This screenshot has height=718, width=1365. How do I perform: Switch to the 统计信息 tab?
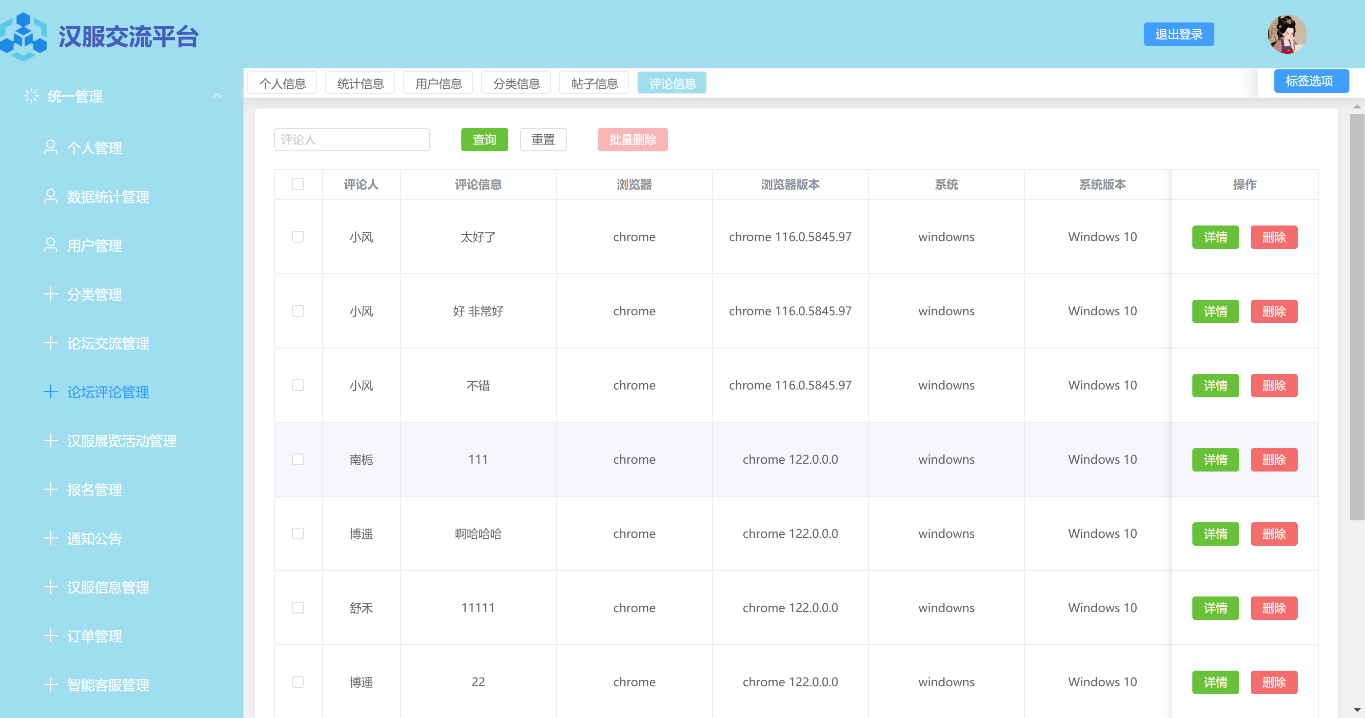coord(360,83)
